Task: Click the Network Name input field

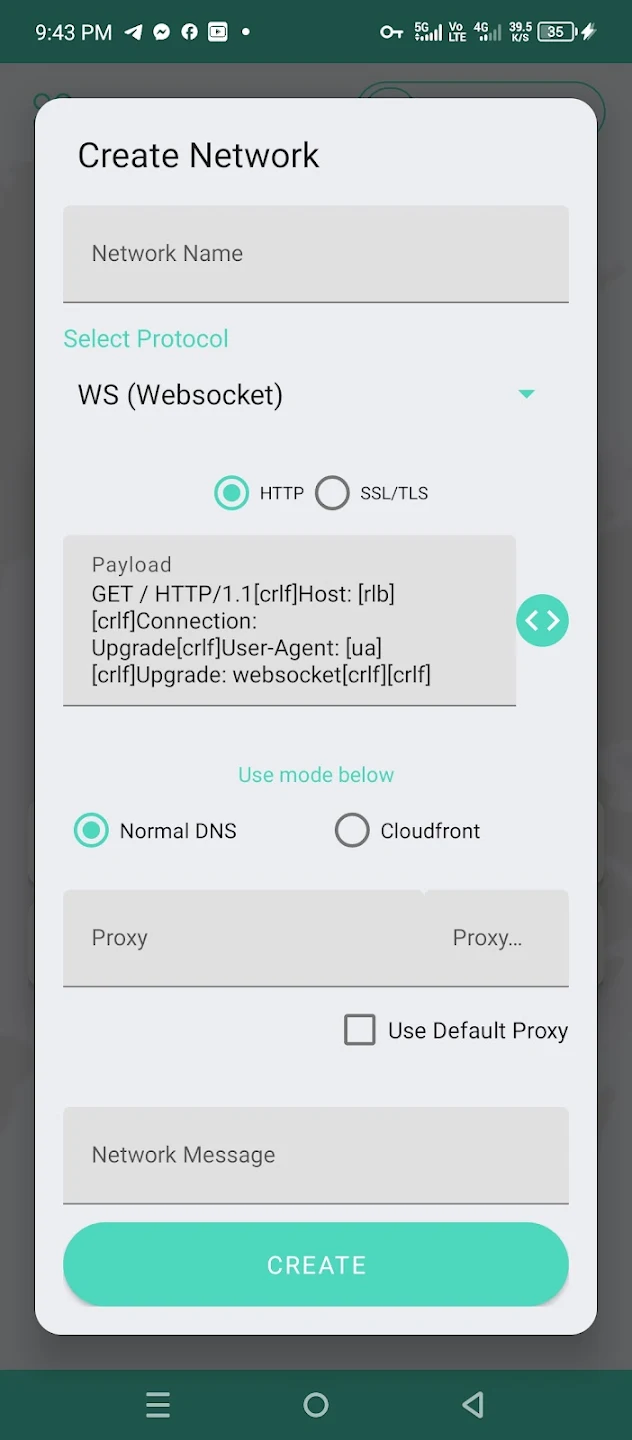Action: coord(316,253)
